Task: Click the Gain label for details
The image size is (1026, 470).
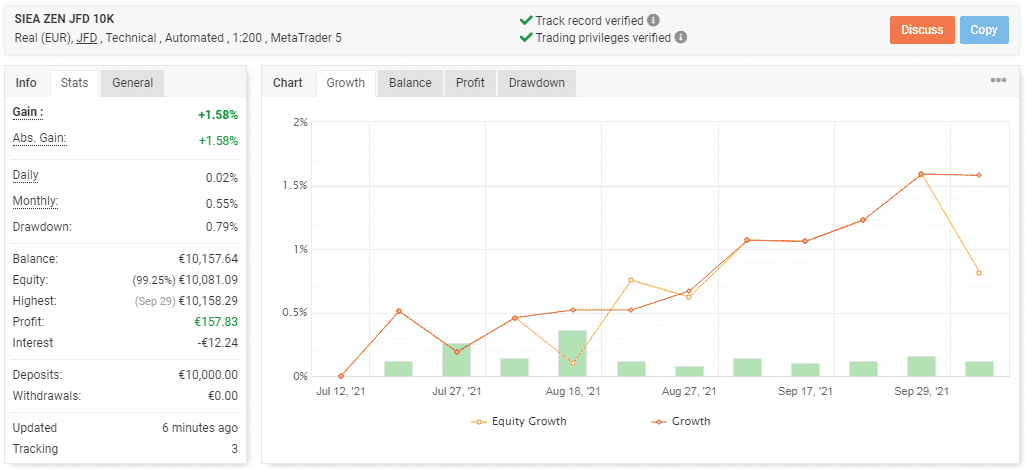Action: pyautogui.click(x=28, y=113)
